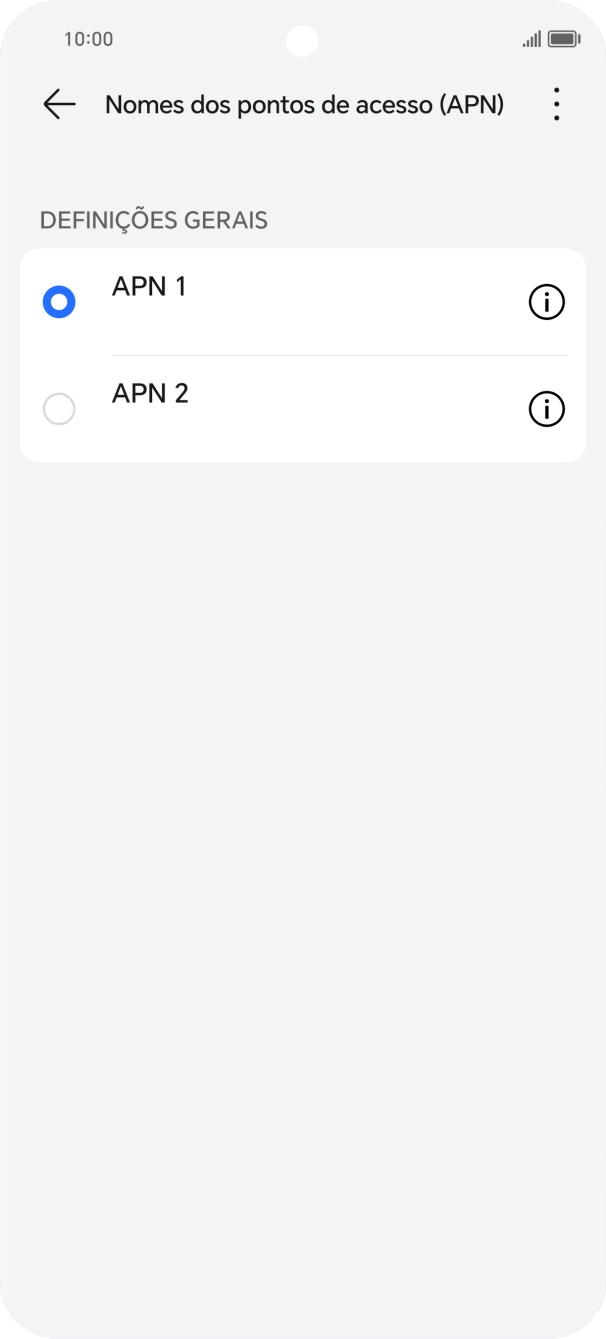Go back using the arrow icon
Screen dimensions: 606x1339
(x=59, y=104)
